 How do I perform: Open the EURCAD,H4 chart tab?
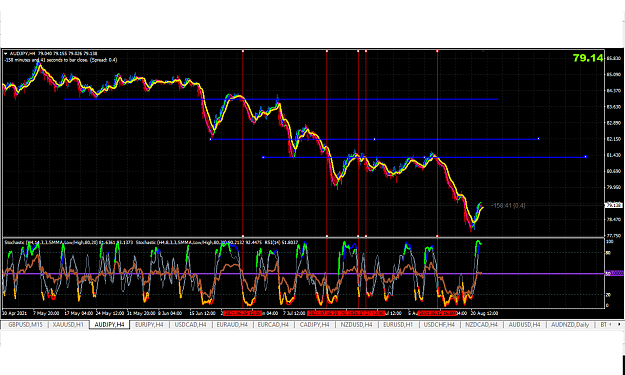273,325
